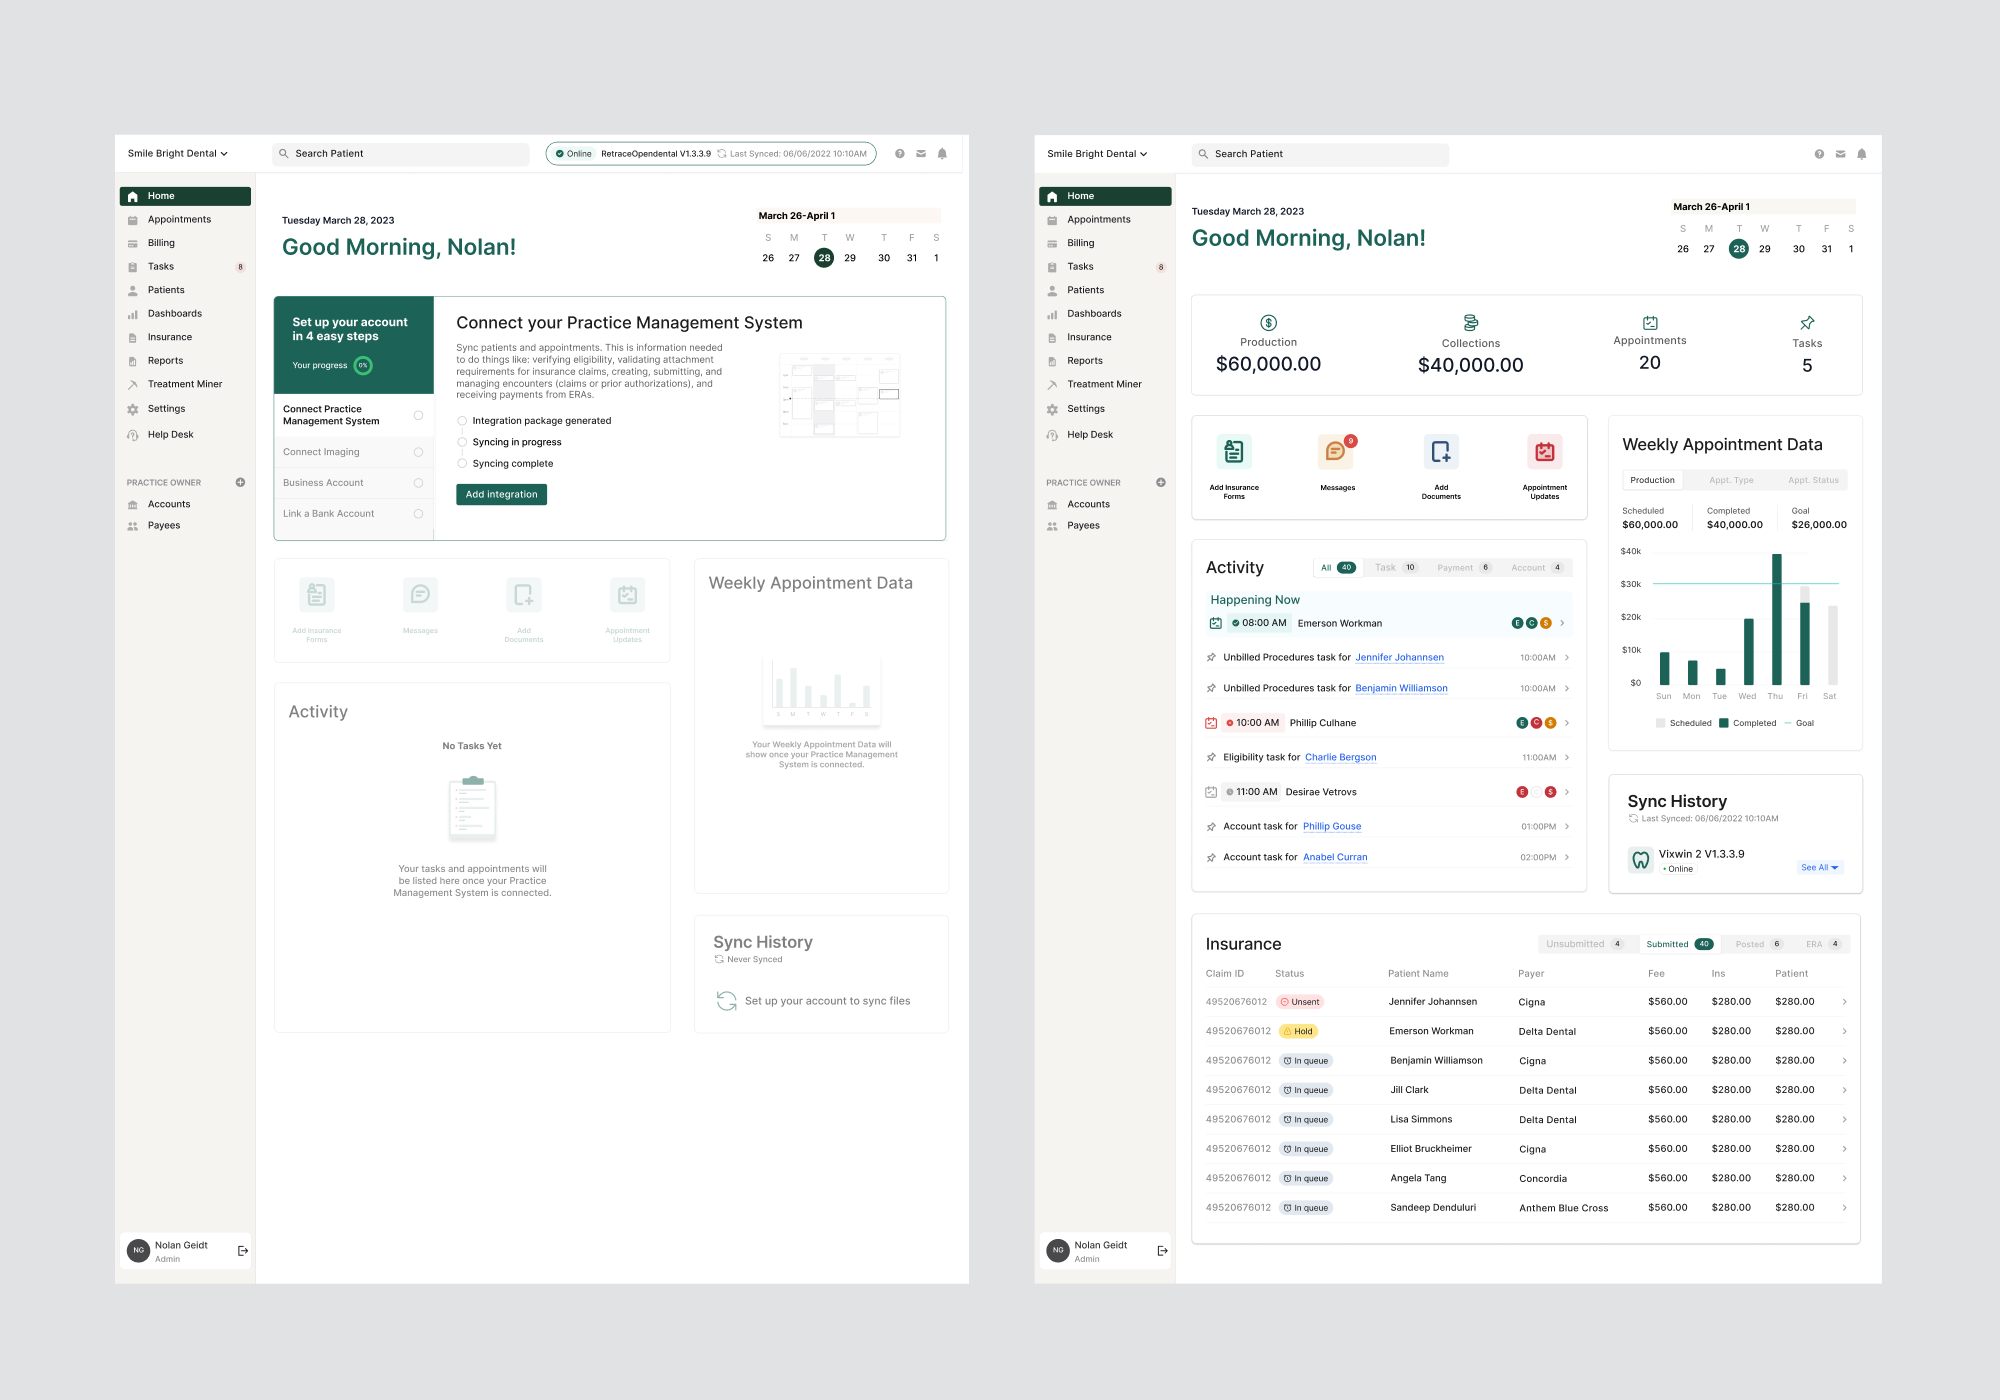Click the Add integration button
The width and height of the screenshot is (2000, 1400).
point(501,494)
